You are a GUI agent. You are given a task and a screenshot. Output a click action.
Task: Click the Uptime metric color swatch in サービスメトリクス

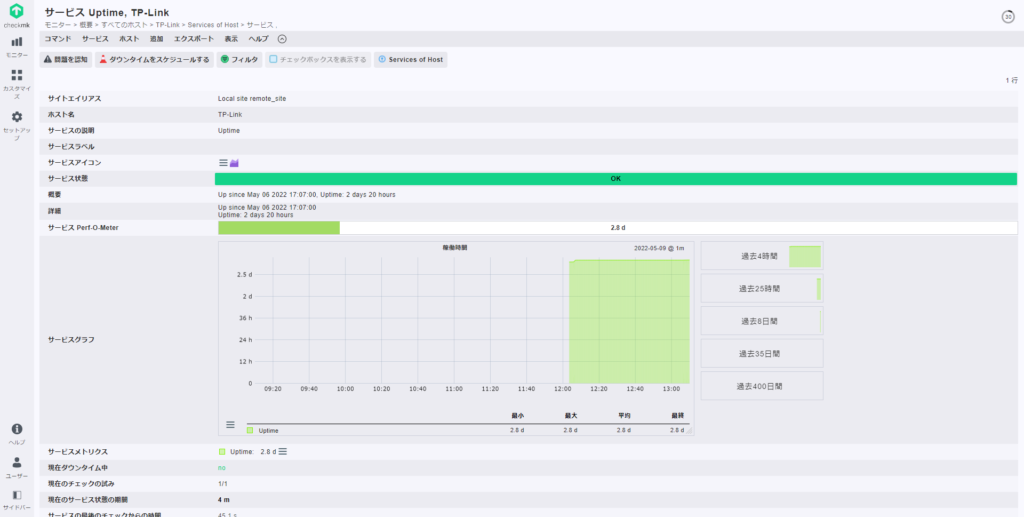tap(222, 452)
